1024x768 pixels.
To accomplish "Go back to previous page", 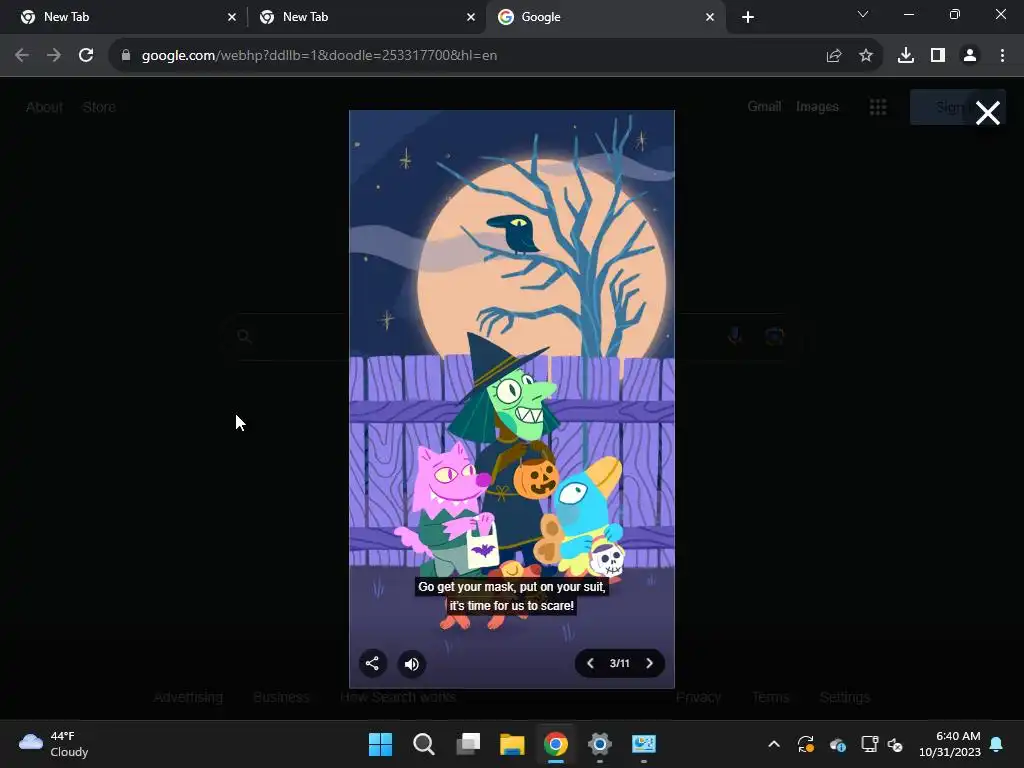I will tap(22, 56).
